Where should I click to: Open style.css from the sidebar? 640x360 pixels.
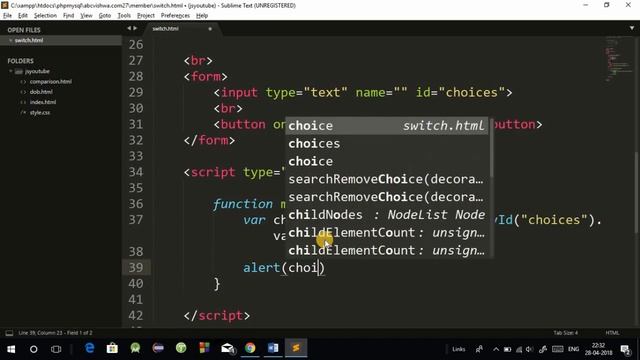[x=40, y=112]
